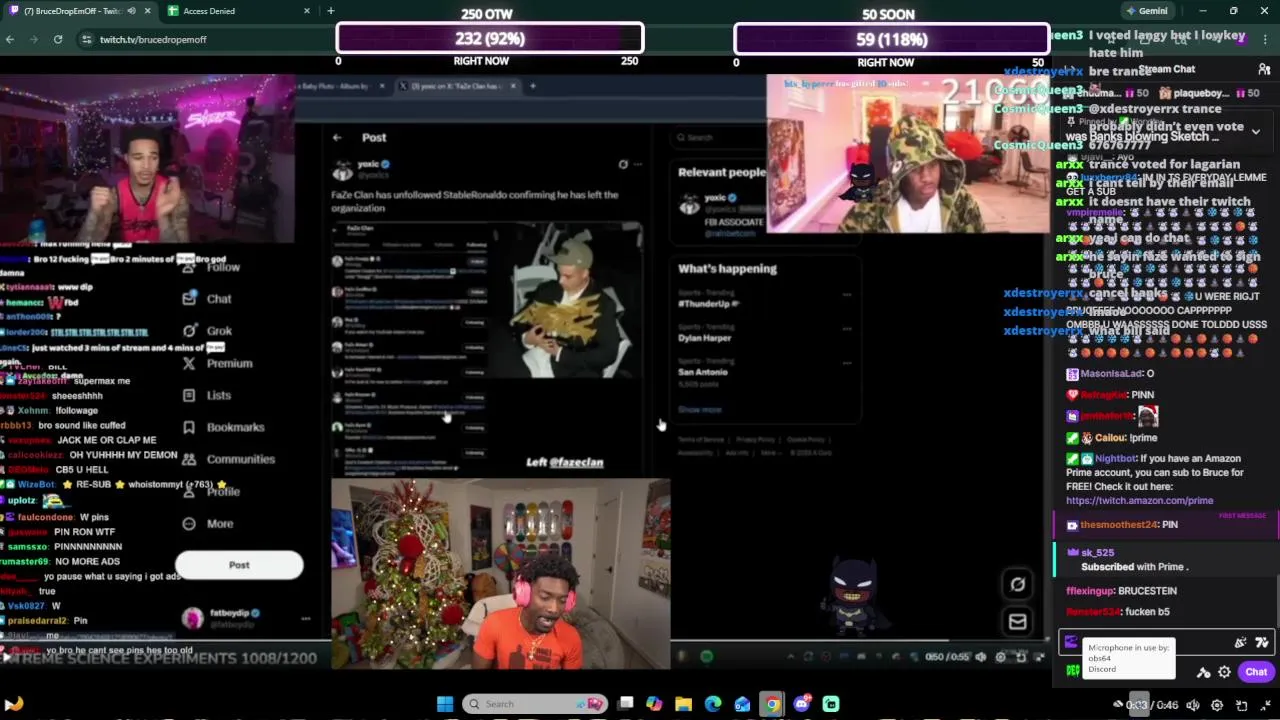
Task: Open the purple emote icon in chat input
Action: [x=1070, y=642]
